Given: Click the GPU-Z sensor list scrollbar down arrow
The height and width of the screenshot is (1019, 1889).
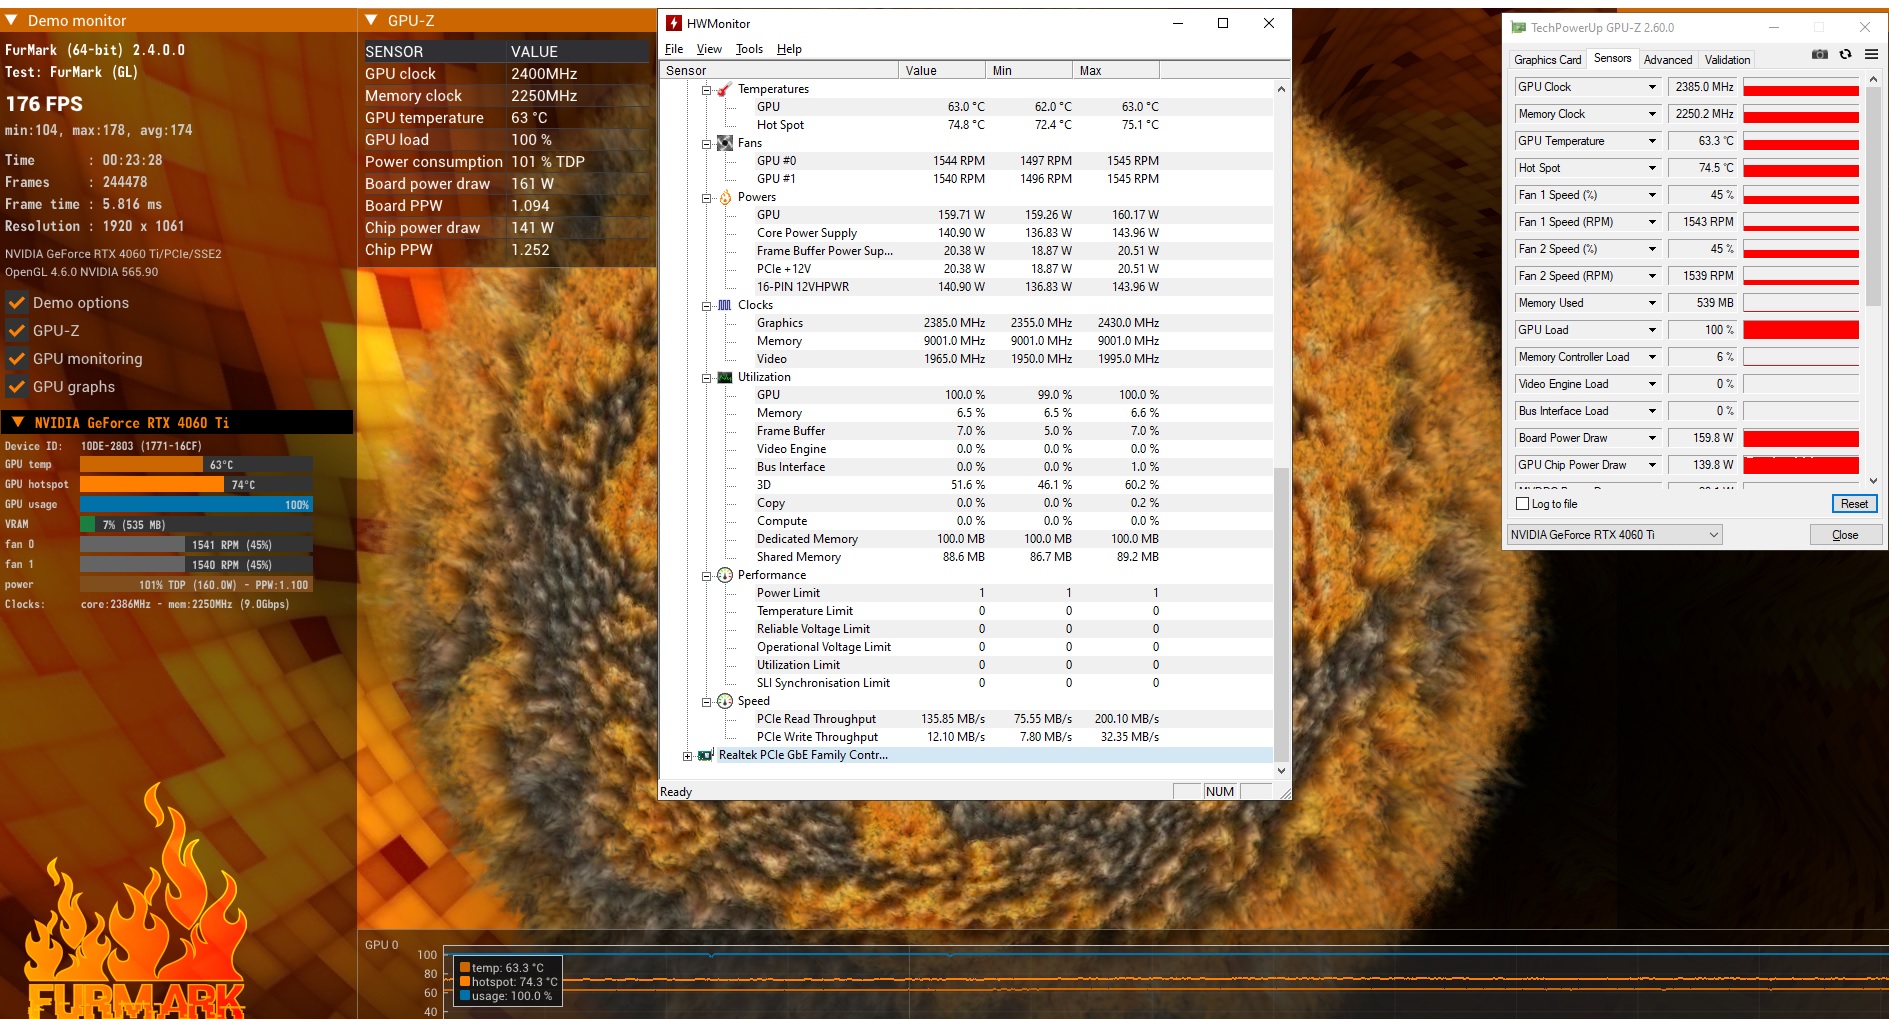Looking at the screenshot, I should pos(1873,481).
